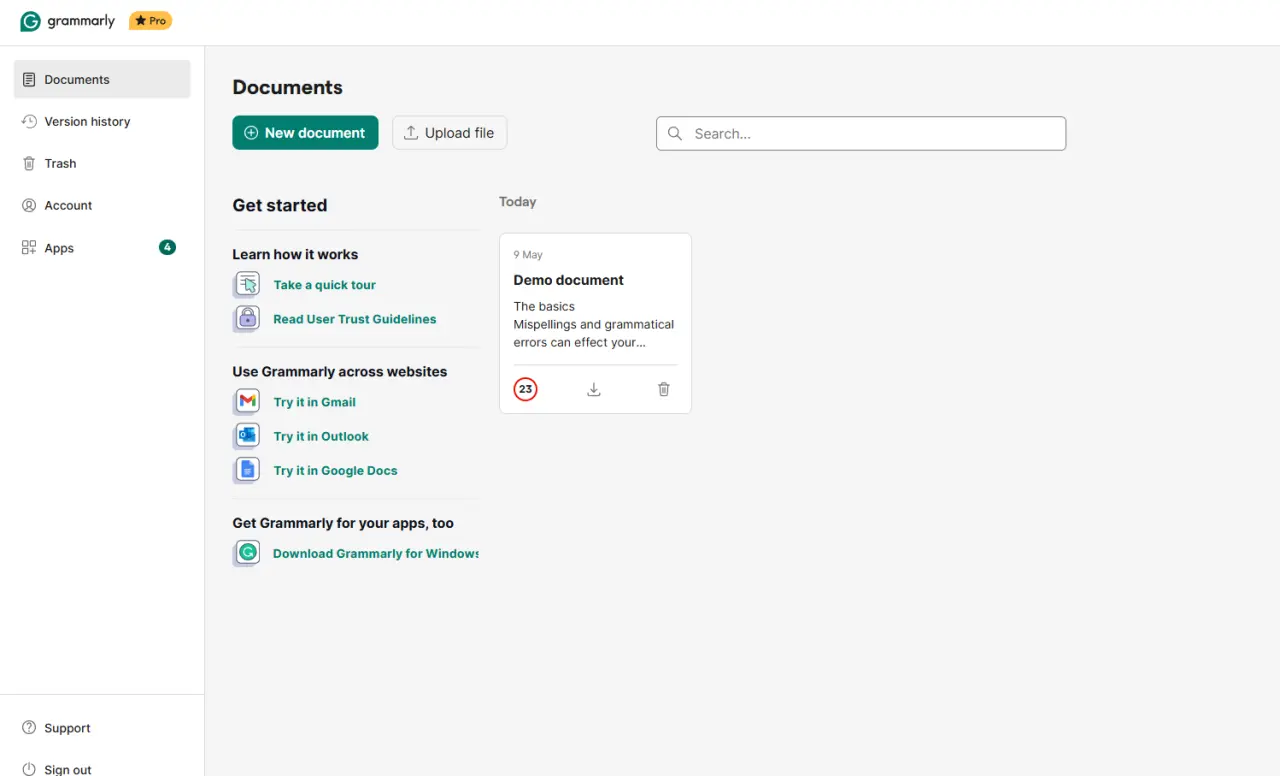Click the Pro badge star icon
Viewport: 1280px width, 776px height.
coord(141,21)
